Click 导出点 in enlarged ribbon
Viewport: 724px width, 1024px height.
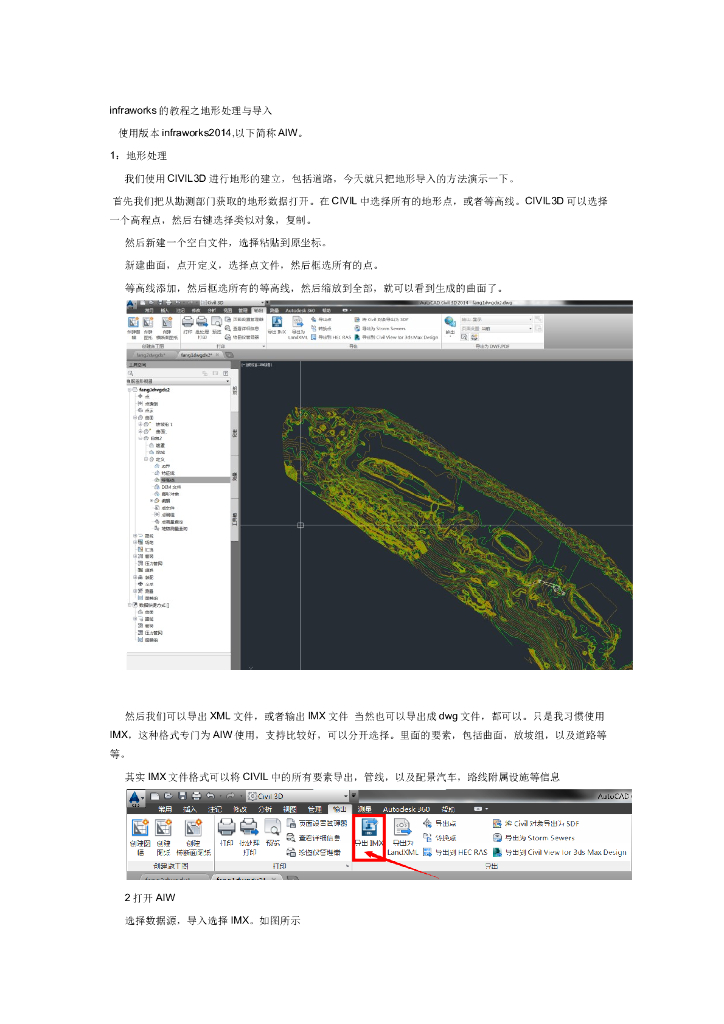[x=439, y=824]
